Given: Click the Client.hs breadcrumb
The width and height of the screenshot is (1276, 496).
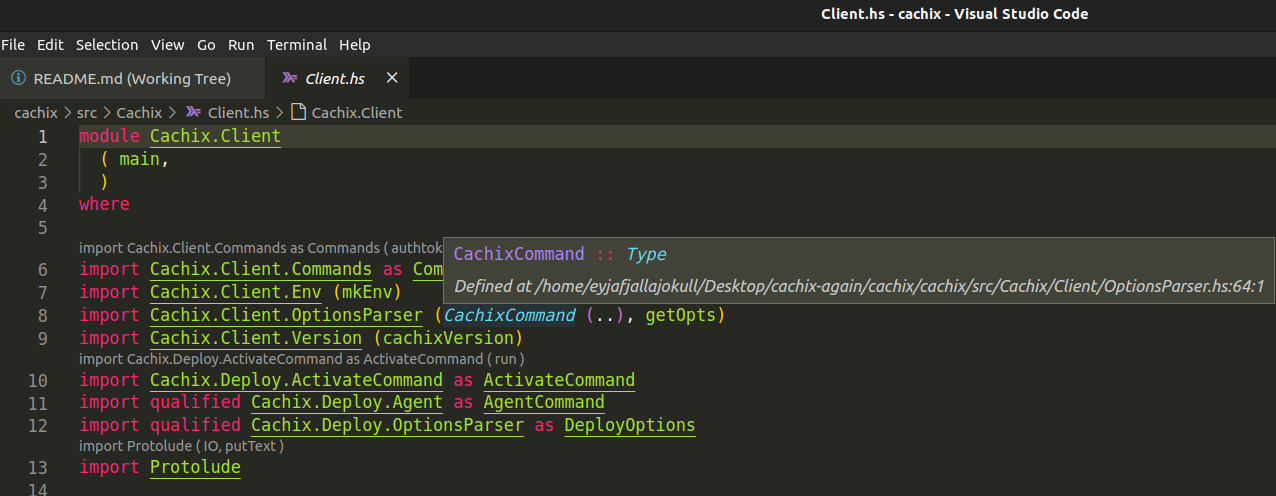Looking at the screenshot, I should [x=238, y=113].
